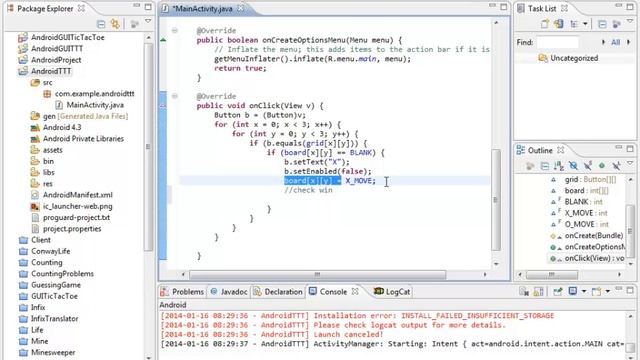
Task: Fold the onClick method in editor
Action: (175, 96)
